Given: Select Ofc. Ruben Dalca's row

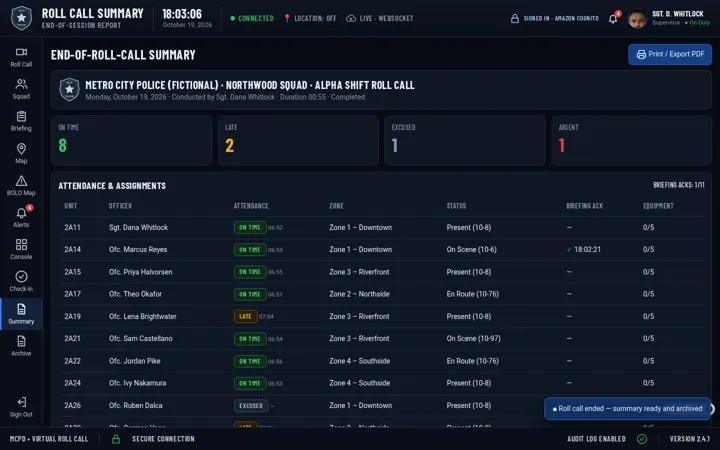Looking at the screenshot, I should (382, 405).
